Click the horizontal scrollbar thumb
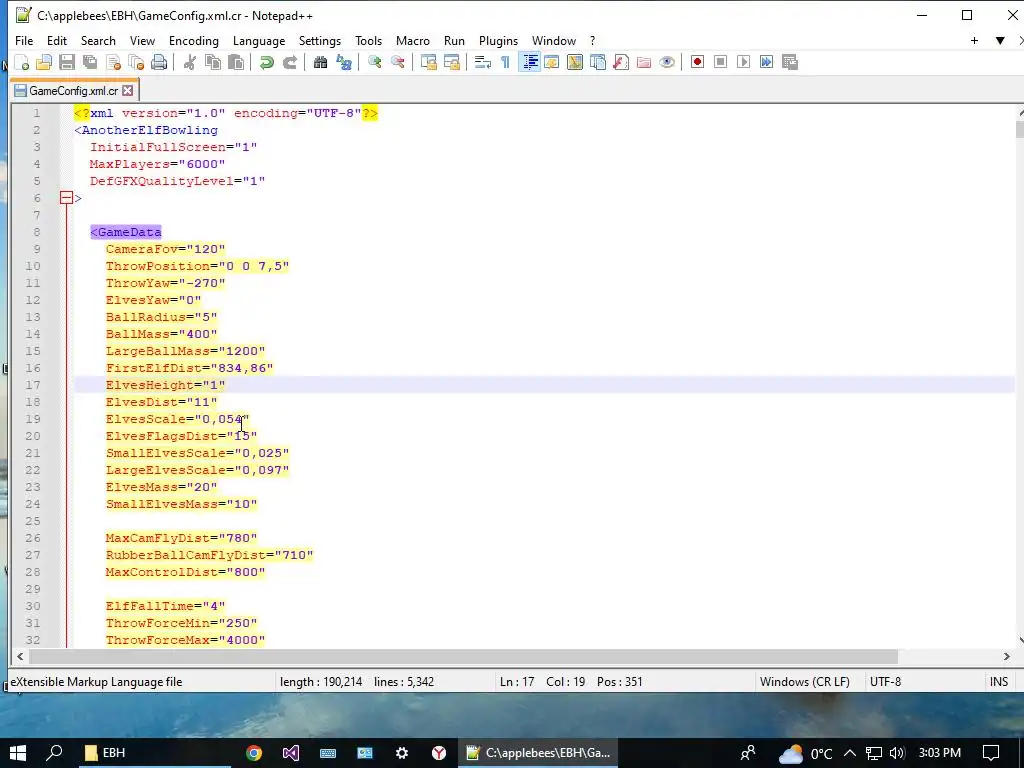1024x768 pixels. 463,656
